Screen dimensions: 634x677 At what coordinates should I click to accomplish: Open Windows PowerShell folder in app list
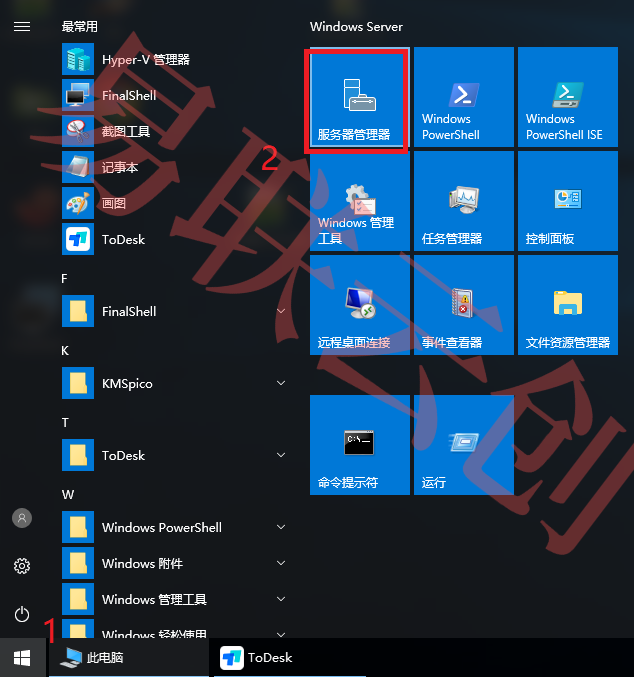click(177, 527)
